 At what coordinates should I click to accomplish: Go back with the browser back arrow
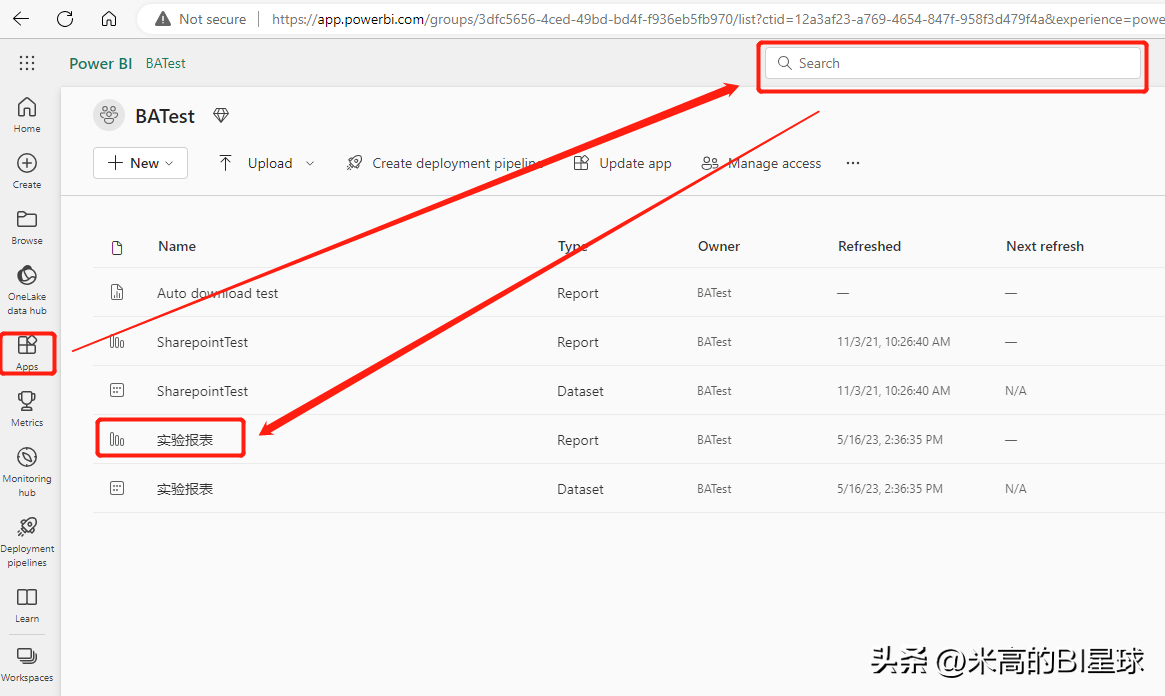pyautogui.click(x=21, y=19)
